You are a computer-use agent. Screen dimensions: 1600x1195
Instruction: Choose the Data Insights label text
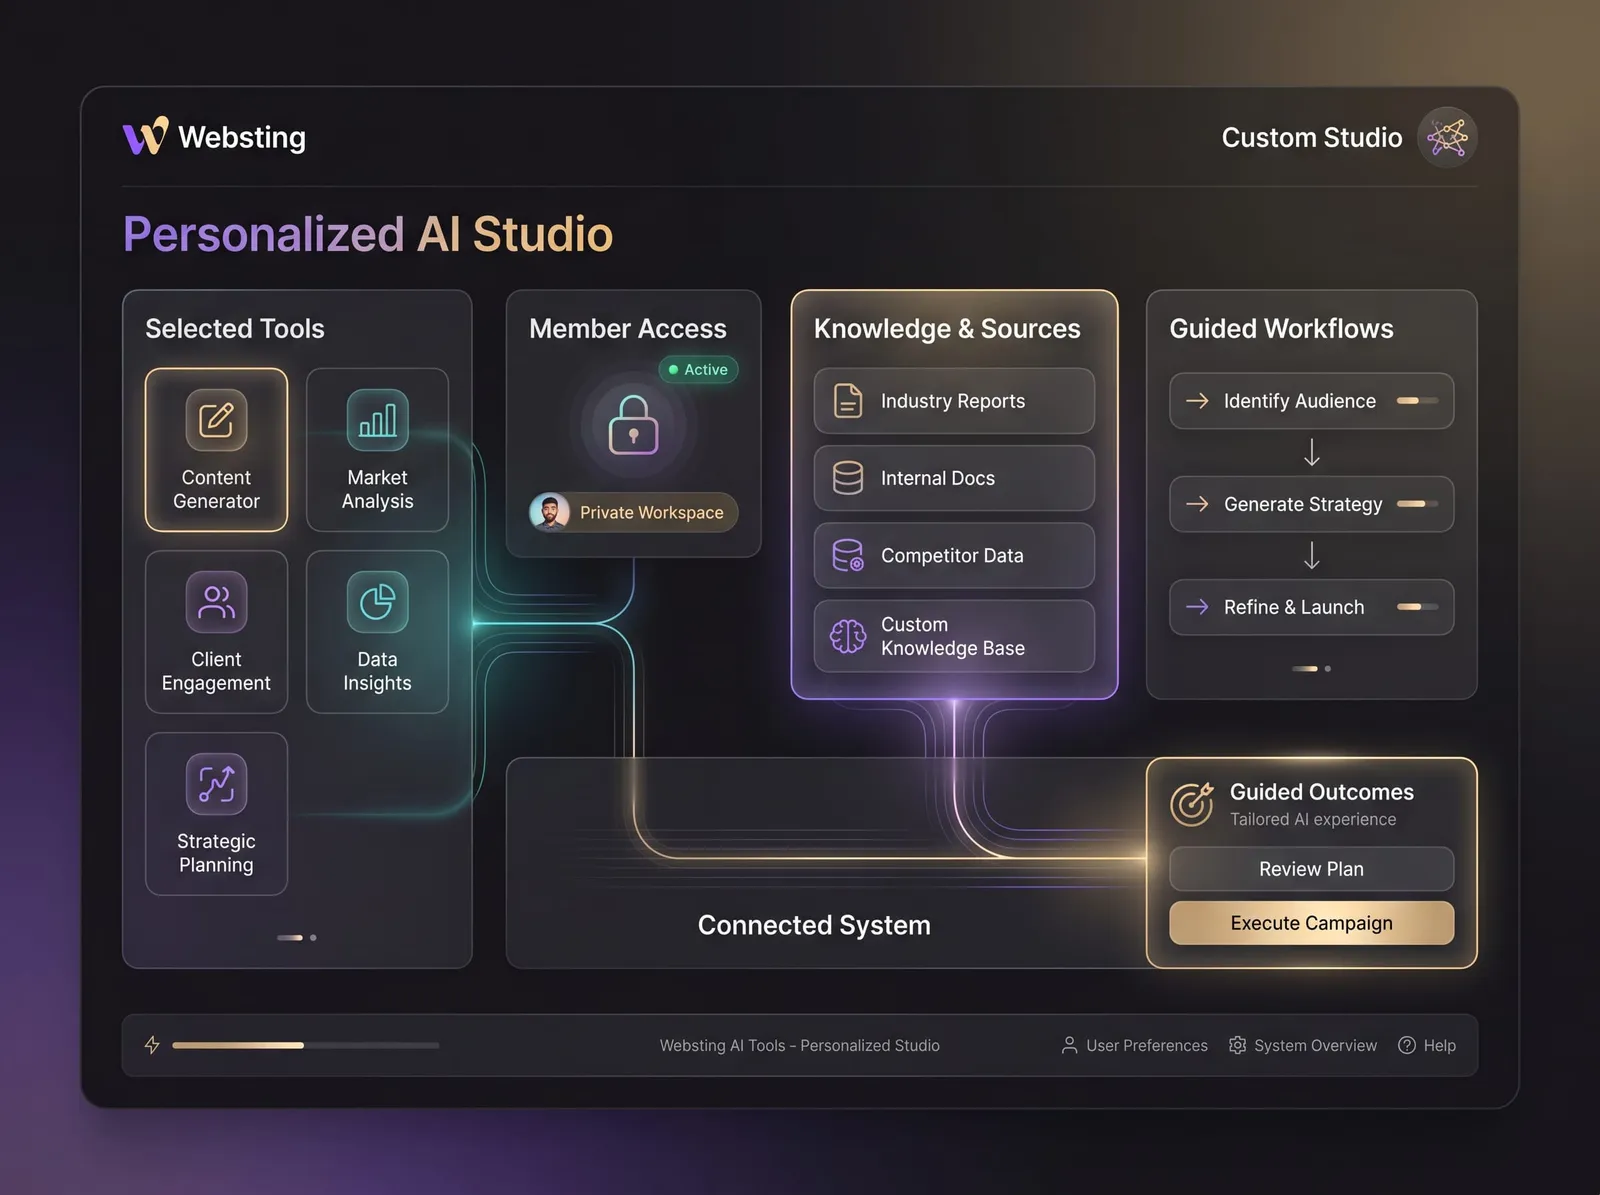[x=377, y=671]
